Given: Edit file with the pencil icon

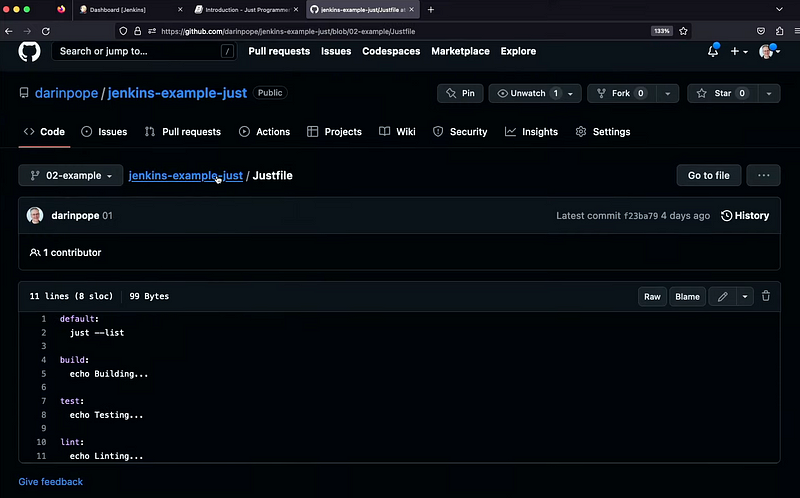Looking at the screenshot, I should [x=722, y=296].
